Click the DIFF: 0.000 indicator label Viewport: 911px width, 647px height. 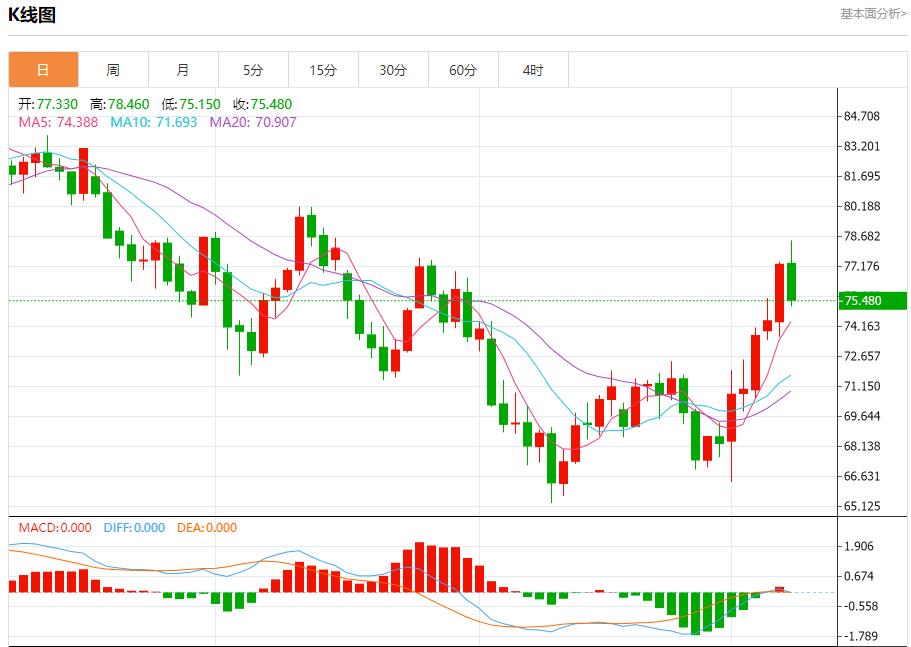[x=134, y=528]
